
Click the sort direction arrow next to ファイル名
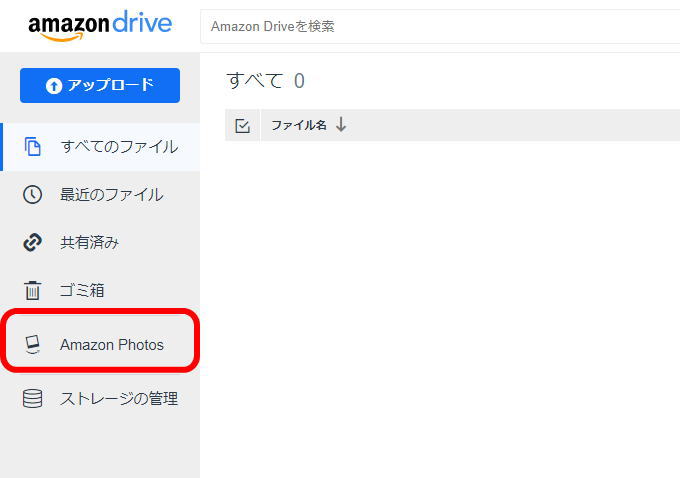click(x=341, y=124)
